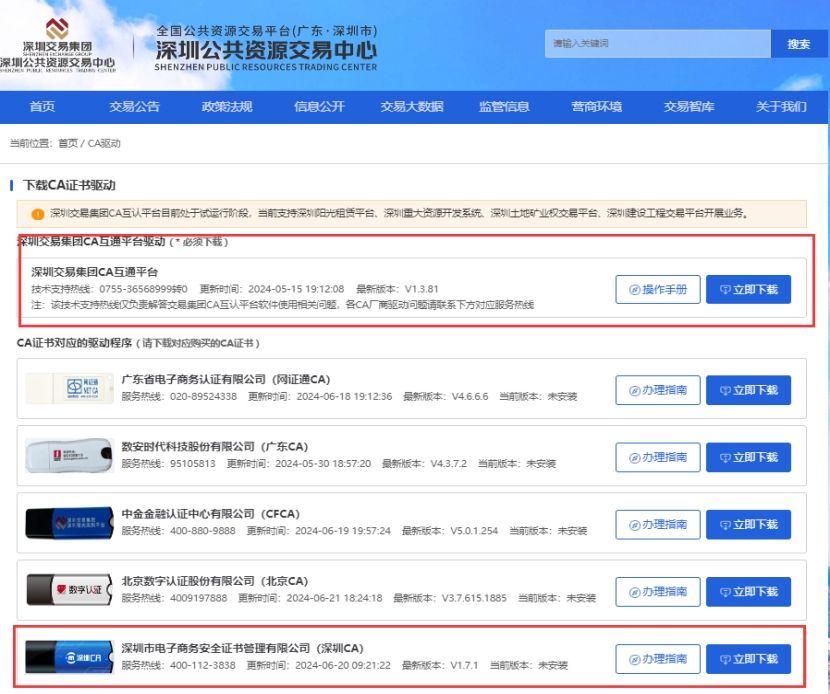Click the 首页 breadcrumb link
The width and height of the screenshot is (830, 694).
[67, 143]
